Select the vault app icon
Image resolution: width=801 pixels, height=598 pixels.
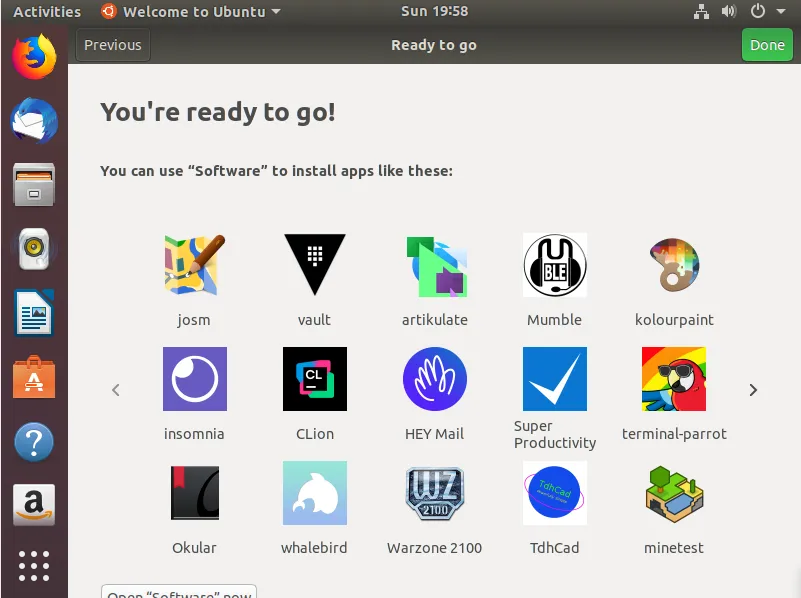314,265
